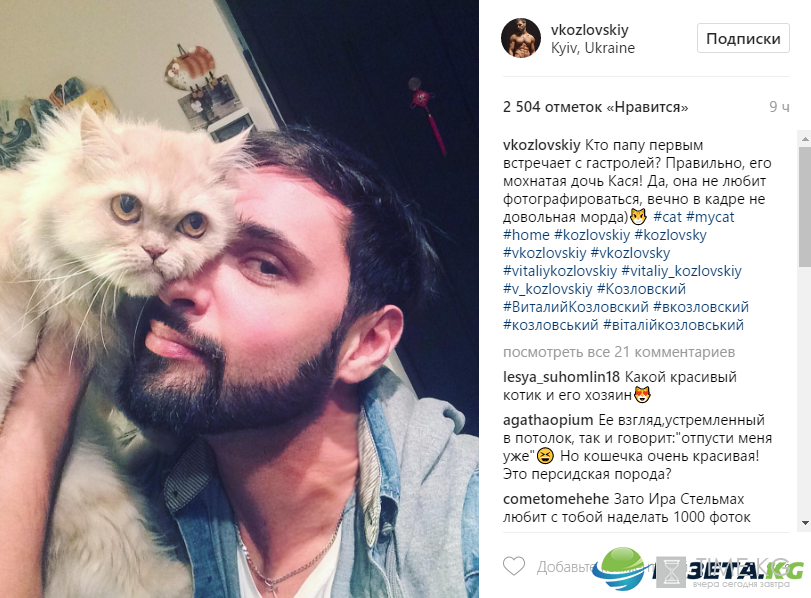The image size is (811, 598).
Task: Click the Zeta.kg globe logo
Action: click(621, 569)
